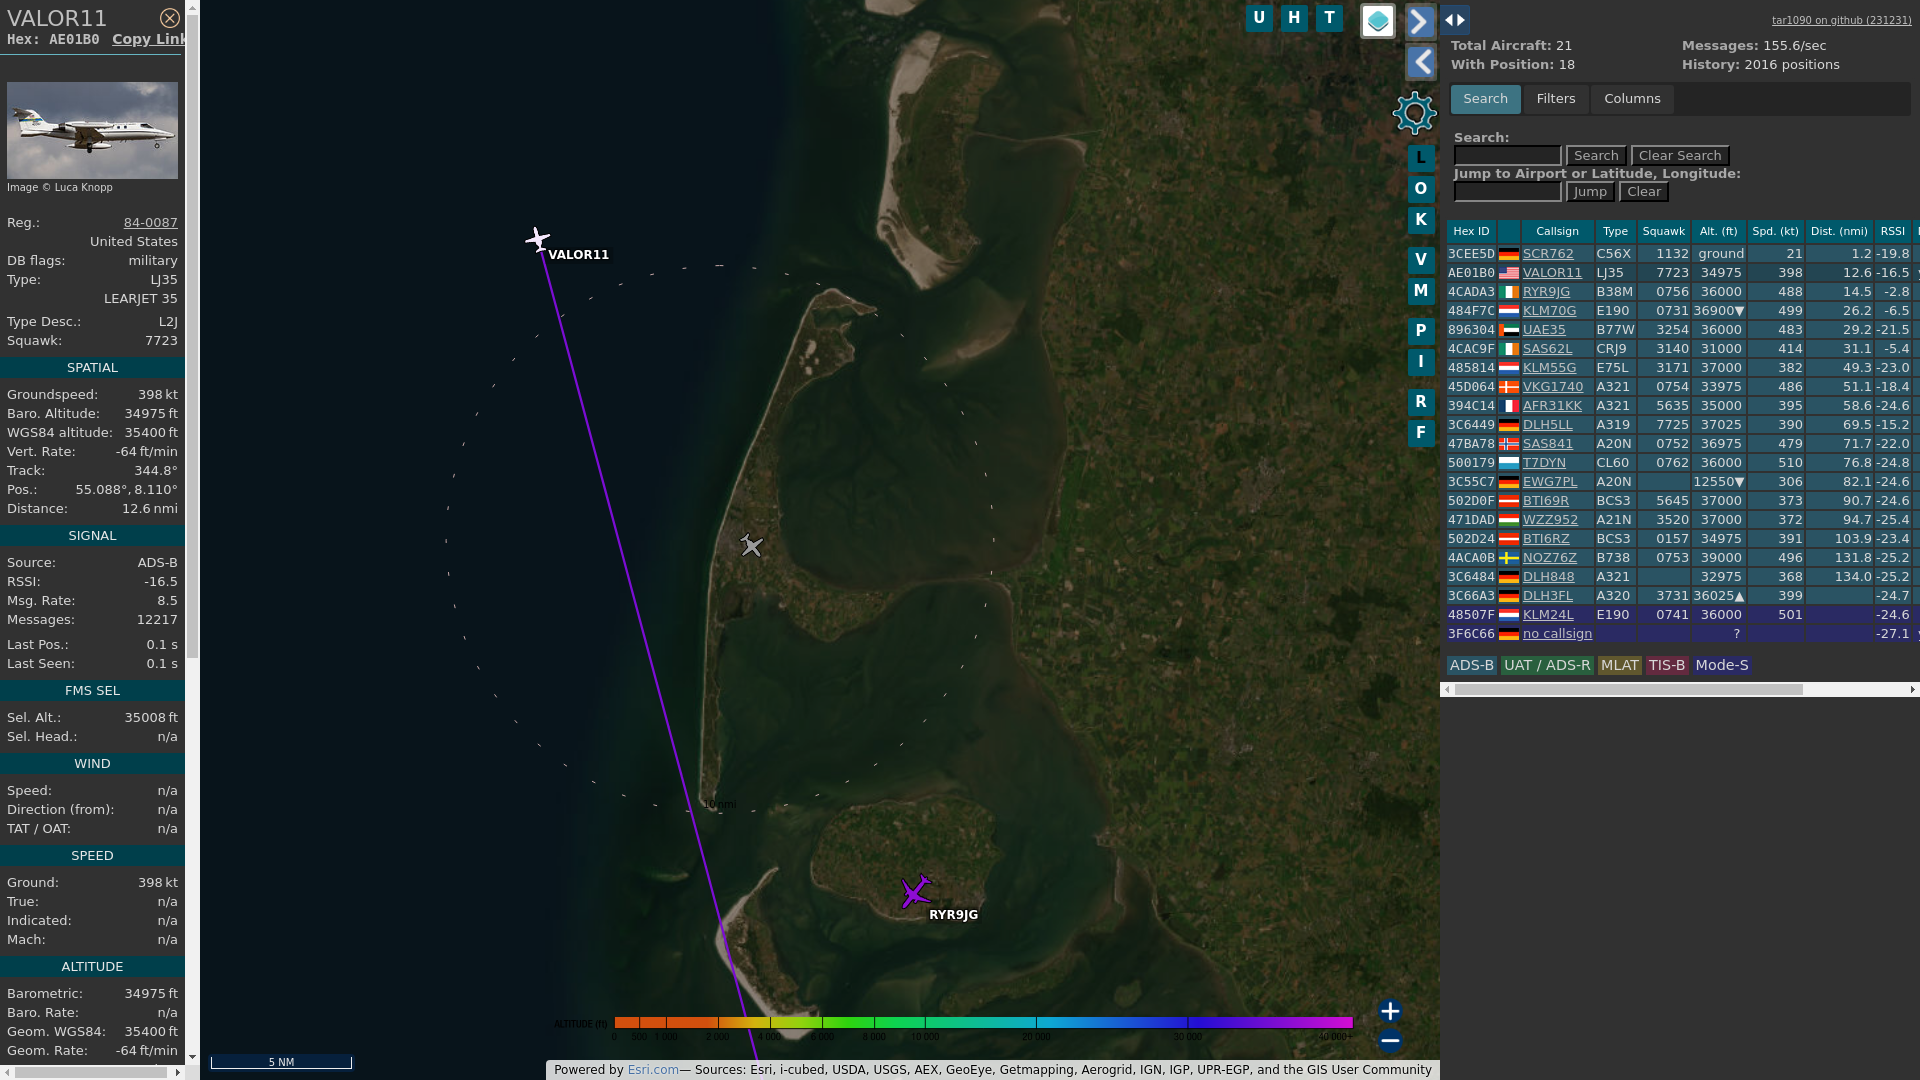Click Esri.com attribution link
Screen dimensions: 1920x1080
653,1070
